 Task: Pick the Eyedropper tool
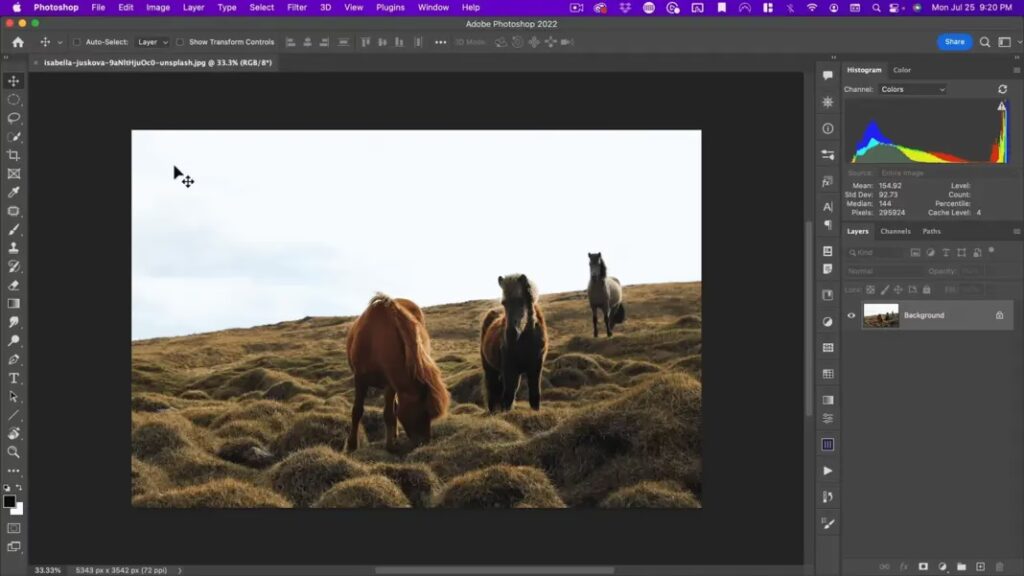tap(14, 192)
